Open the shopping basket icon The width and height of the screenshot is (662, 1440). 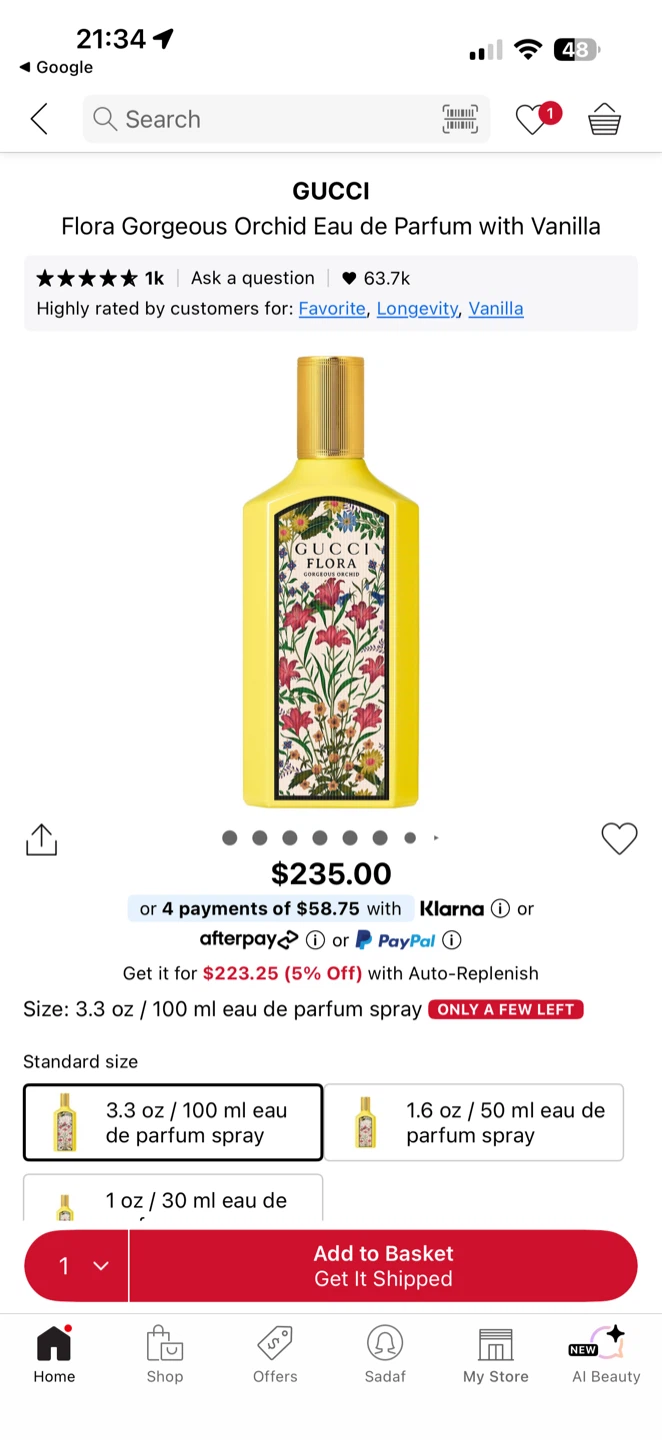click(605, 119)
